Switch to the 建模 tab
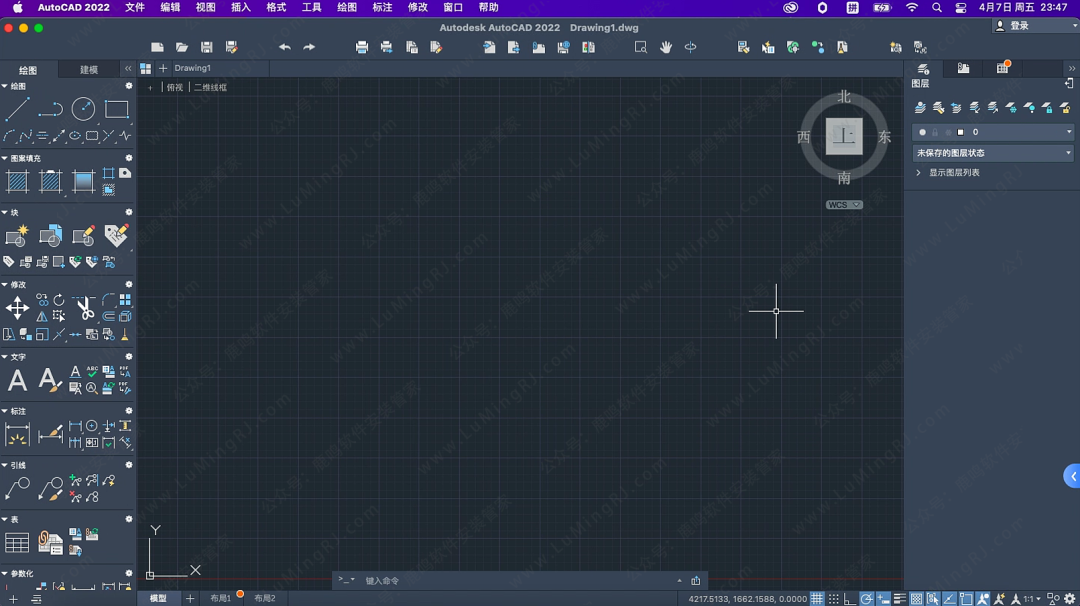 click(89, 70)
